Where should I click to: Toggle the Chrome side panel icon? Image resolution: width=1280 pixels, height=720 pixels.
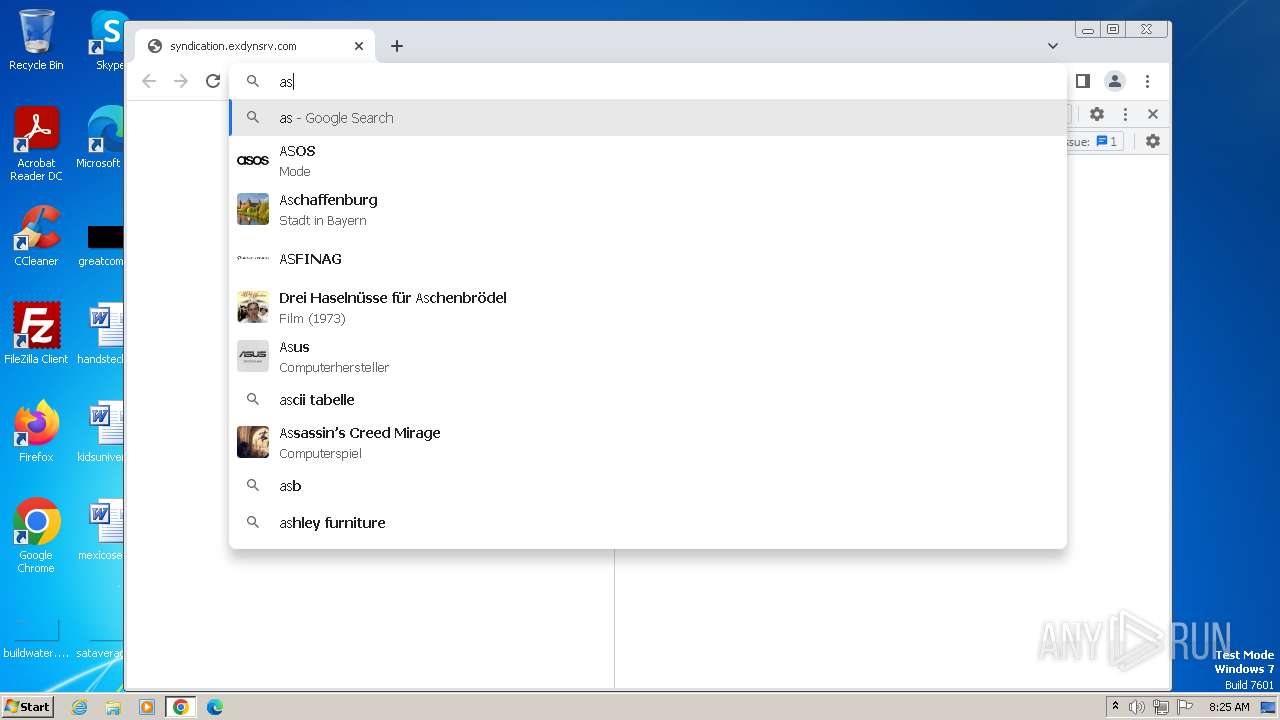1082,81
